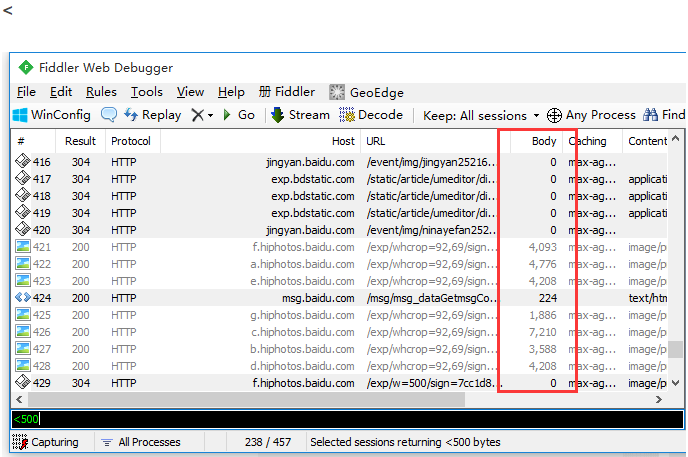688x457 pixels.
Task: Select host g.hiphotos.baidu.com
Action: 302,315
